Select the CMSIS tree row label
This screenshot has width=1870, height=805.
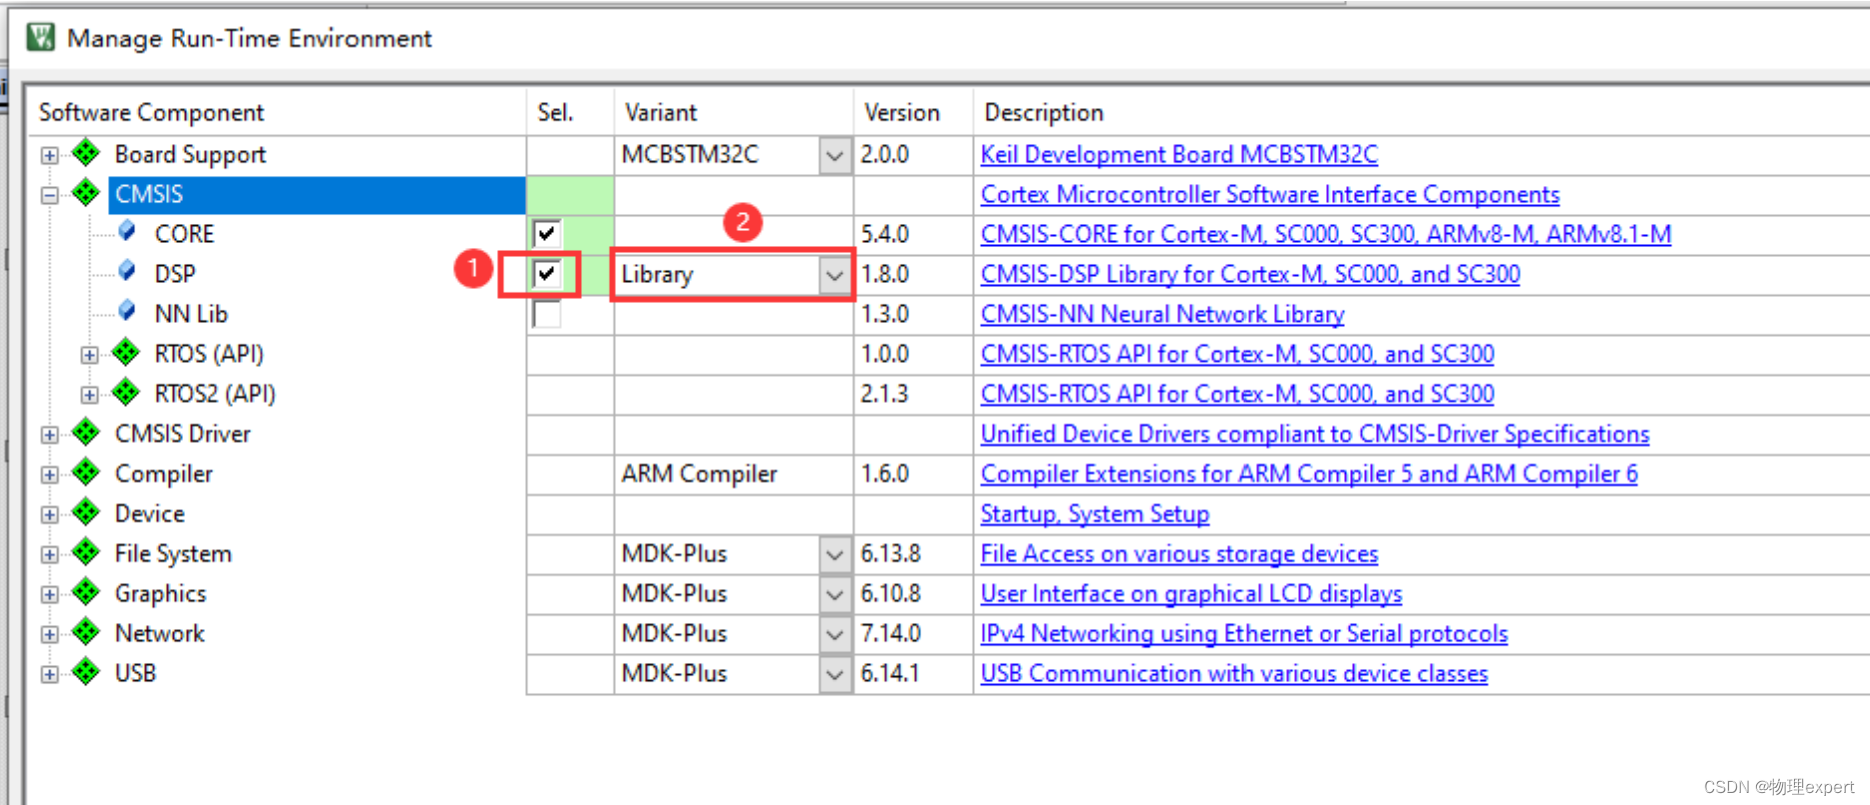coord(149,194)
